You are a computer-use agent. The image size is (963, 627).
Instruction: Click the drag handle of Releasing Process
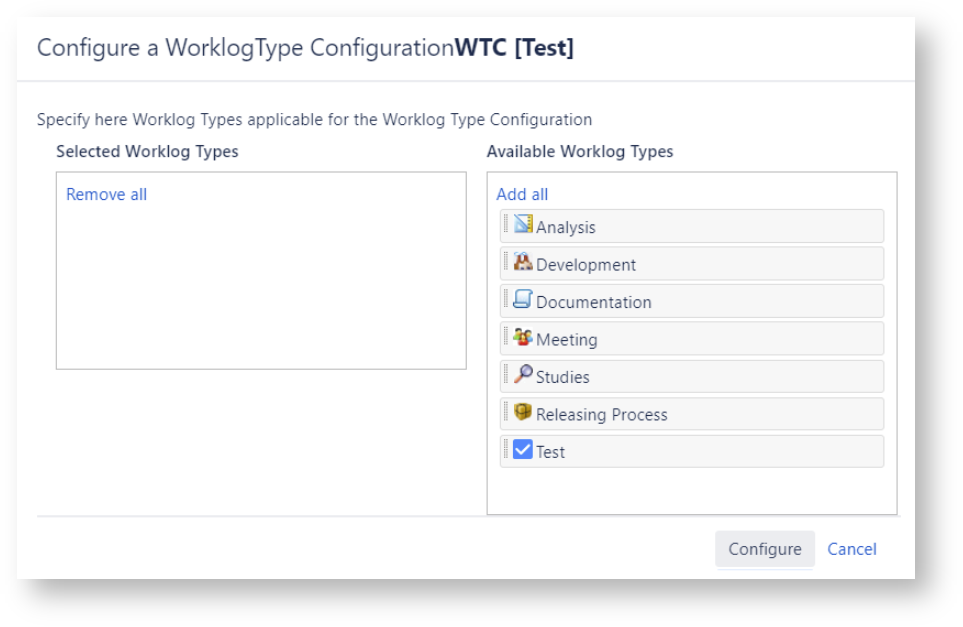coord(507,412)
